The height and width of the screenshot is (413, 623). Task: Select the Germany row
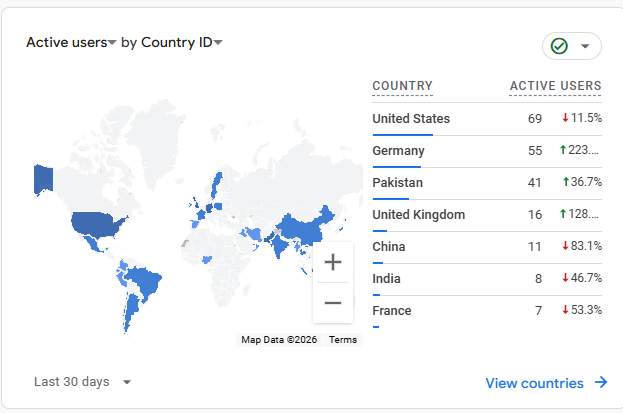click(x=487, y=151)
